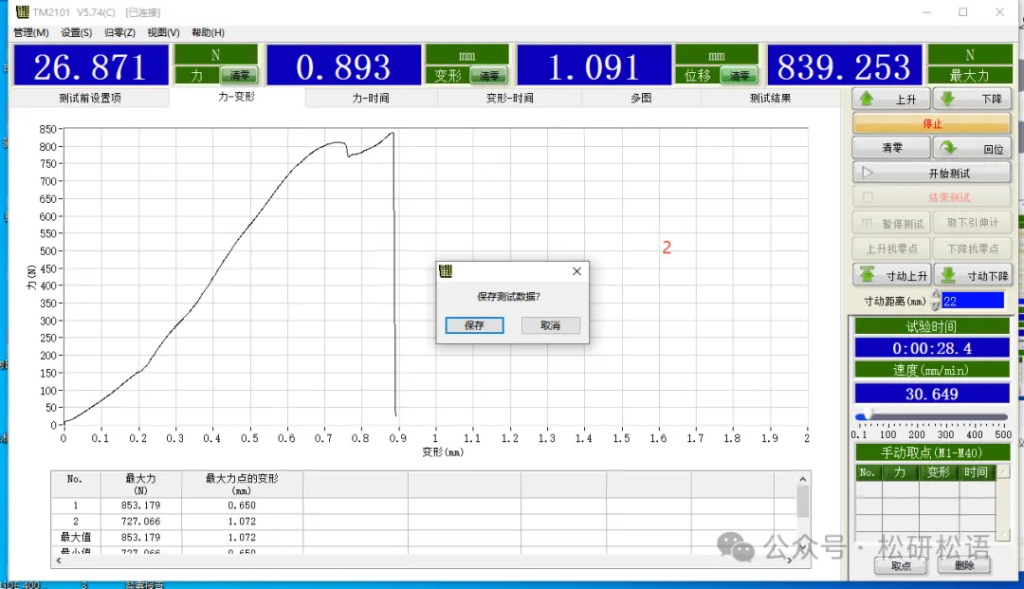Click the orange 停止 button
The image size is (1024, 589).
pyautogui.click(x=932, y=123)
